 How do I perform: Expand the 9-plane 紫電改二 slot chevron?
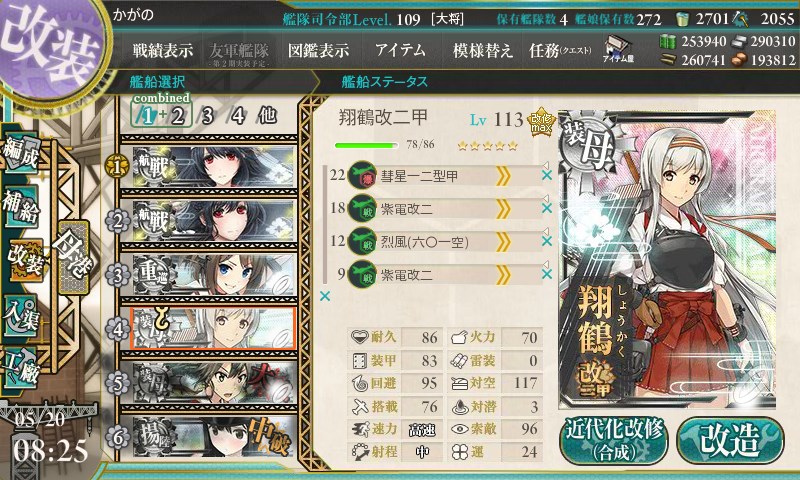point(503,275)
